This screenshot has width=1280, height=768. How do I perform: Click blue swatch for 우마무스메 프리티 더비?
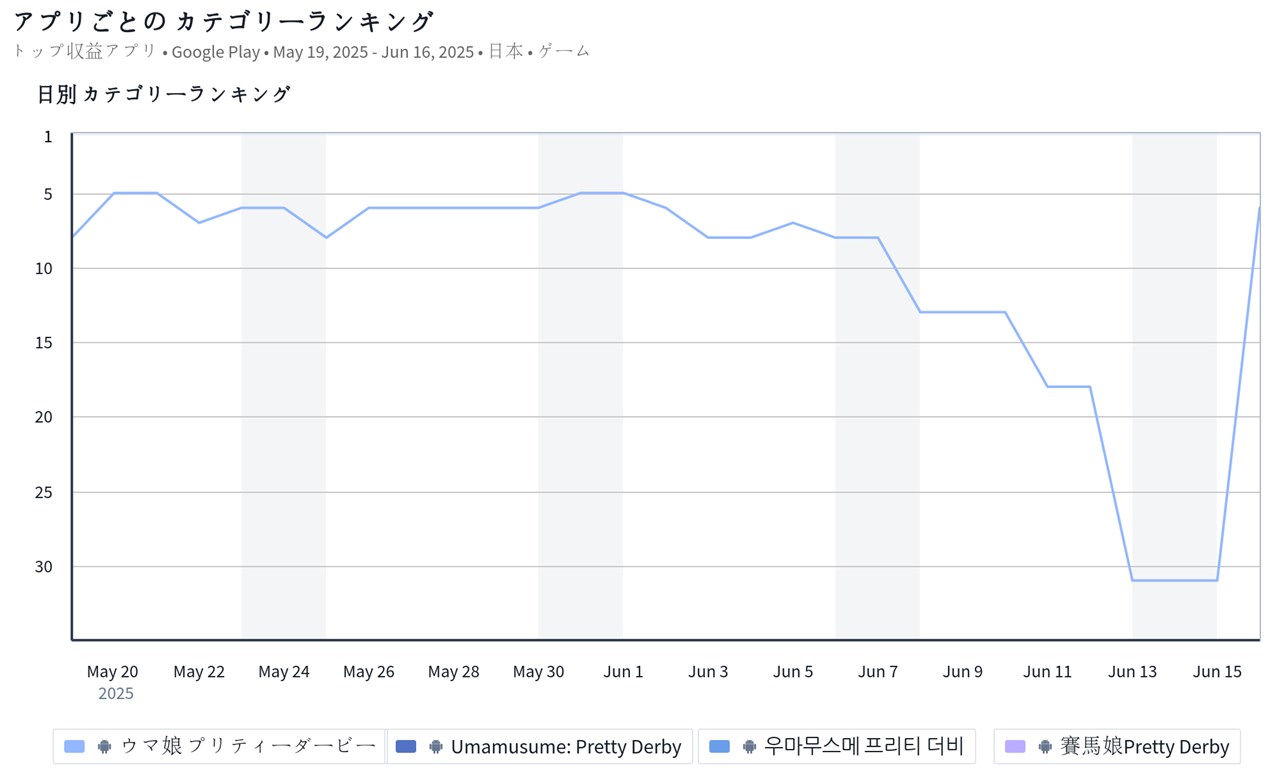pos(719,746)
